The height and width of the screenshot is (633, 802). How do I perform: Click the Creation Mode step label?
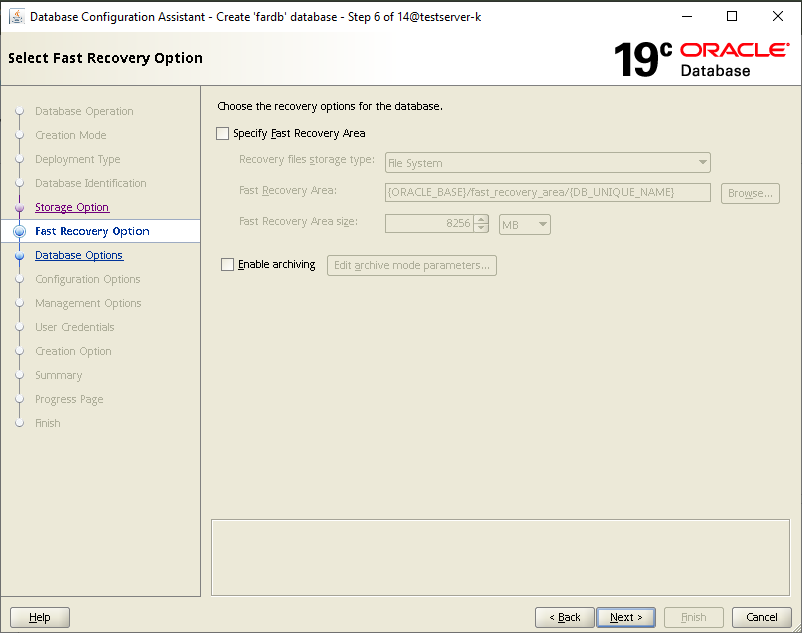[x=71, y=135]
